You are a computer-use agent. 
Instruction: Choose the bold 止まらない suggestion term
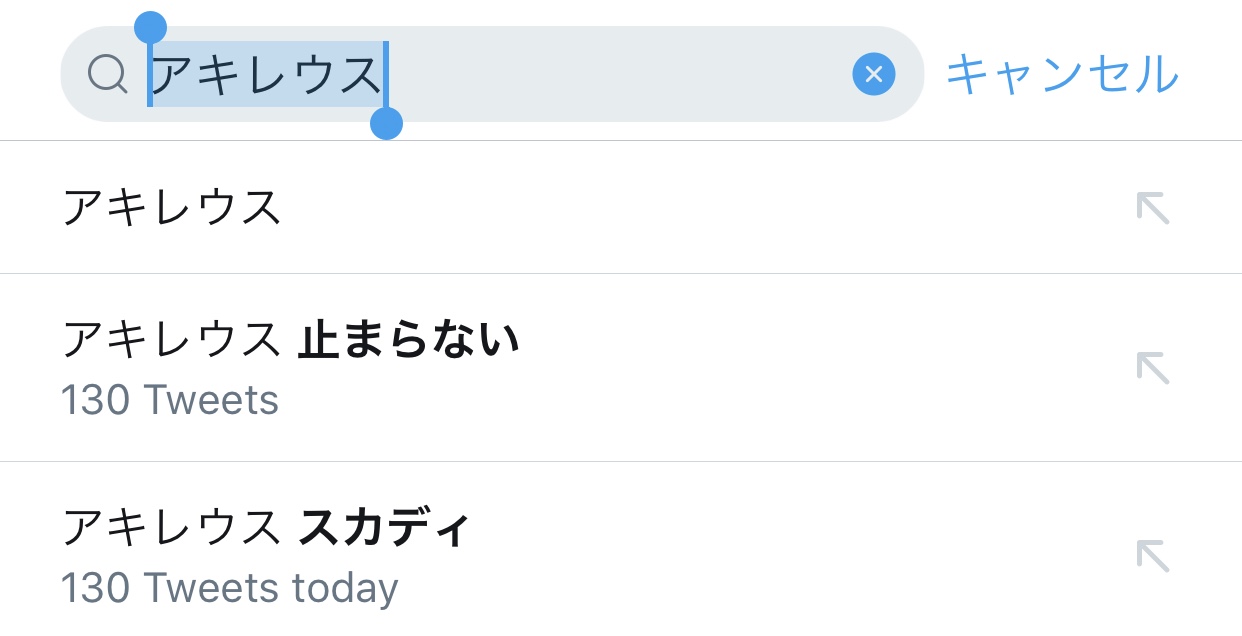pyautogui.click(x=408, y=340)
